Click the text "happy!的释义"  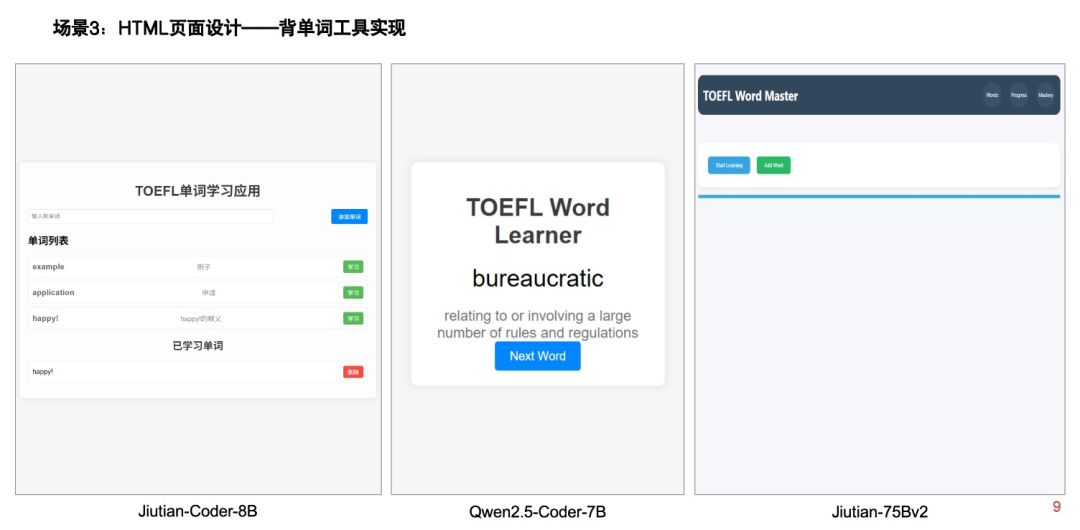[200, 319]
